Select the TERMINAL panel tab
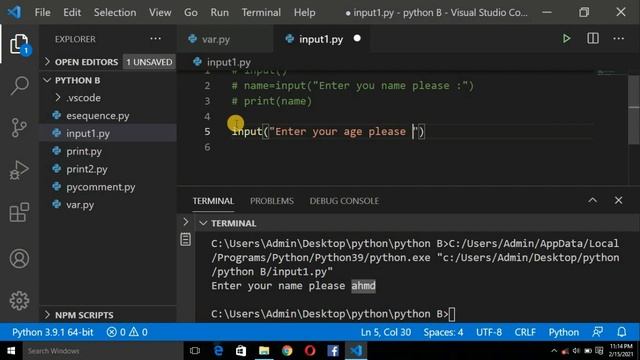This screenshot has width=640, height=360. (213, 201)
